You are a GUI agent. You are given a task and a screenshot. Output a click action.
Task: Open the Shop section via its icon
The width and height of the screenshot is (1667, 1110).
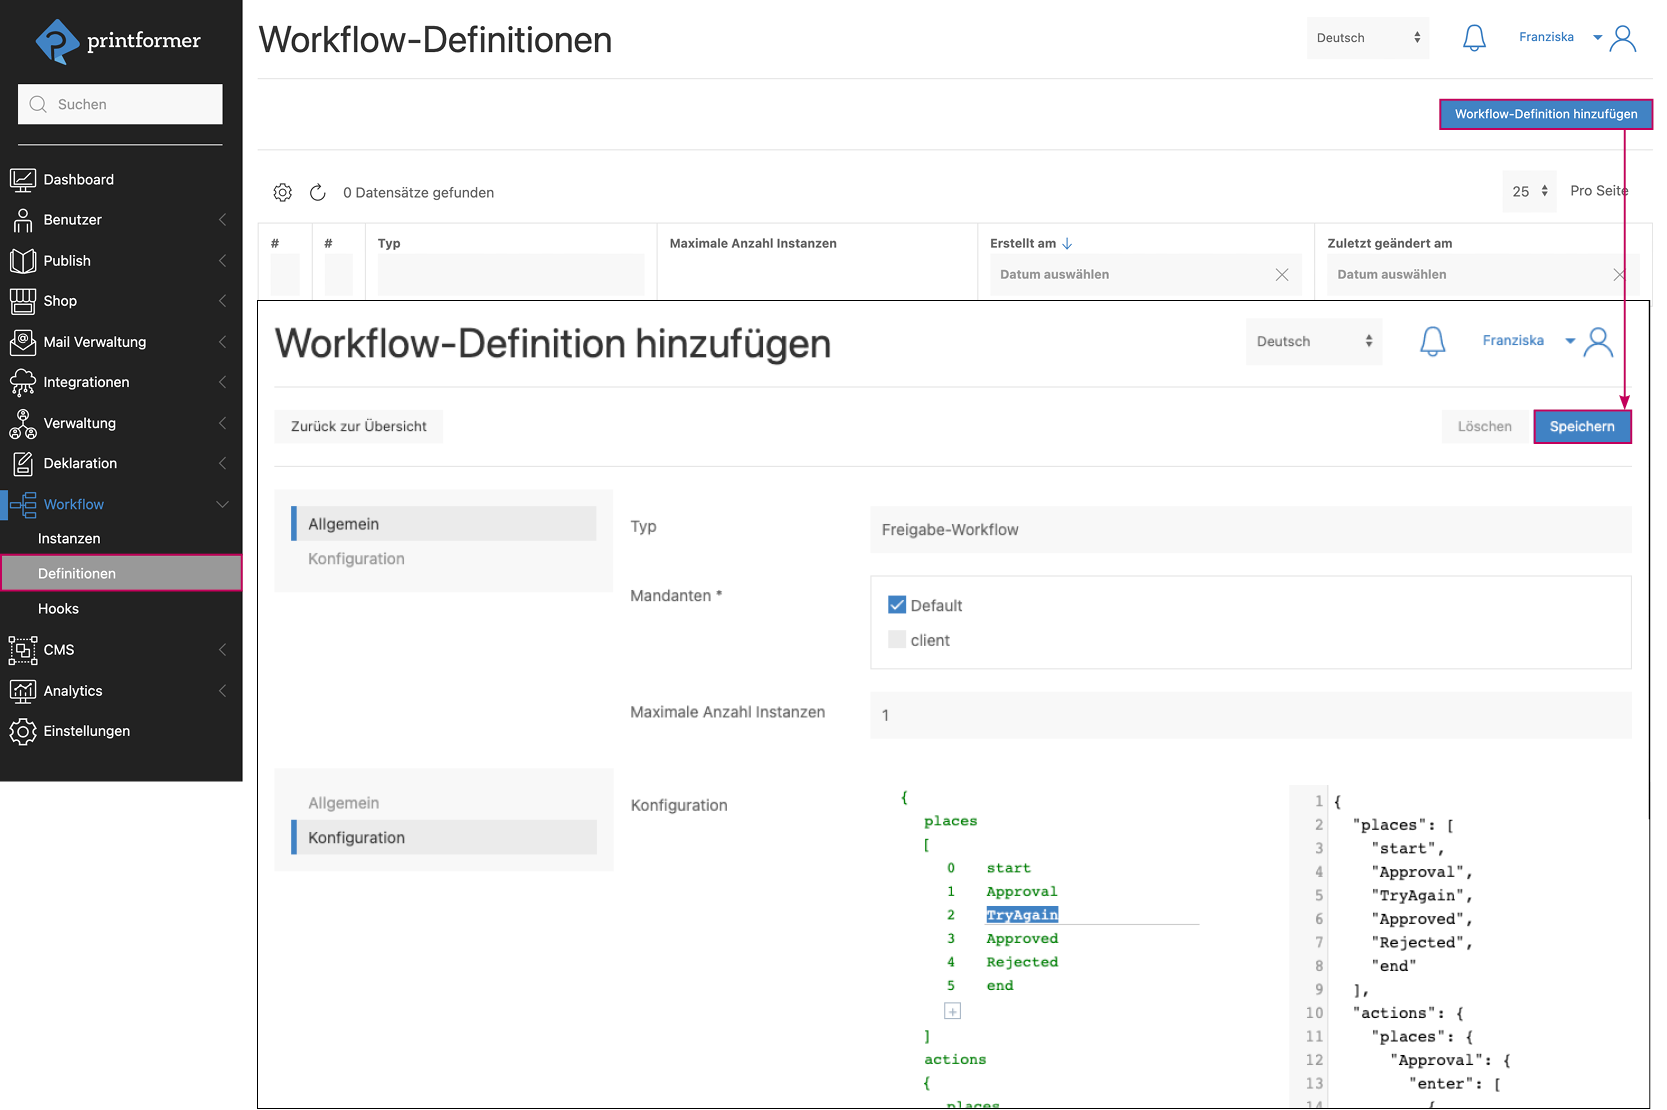pyautogui.click(x=23, y=301)
